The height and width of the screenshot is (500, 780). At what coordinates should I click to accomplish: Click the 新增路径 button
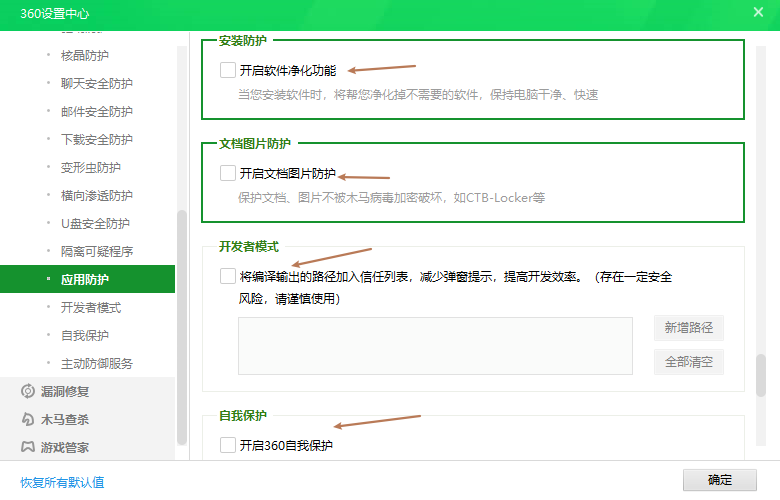point(688,328)
